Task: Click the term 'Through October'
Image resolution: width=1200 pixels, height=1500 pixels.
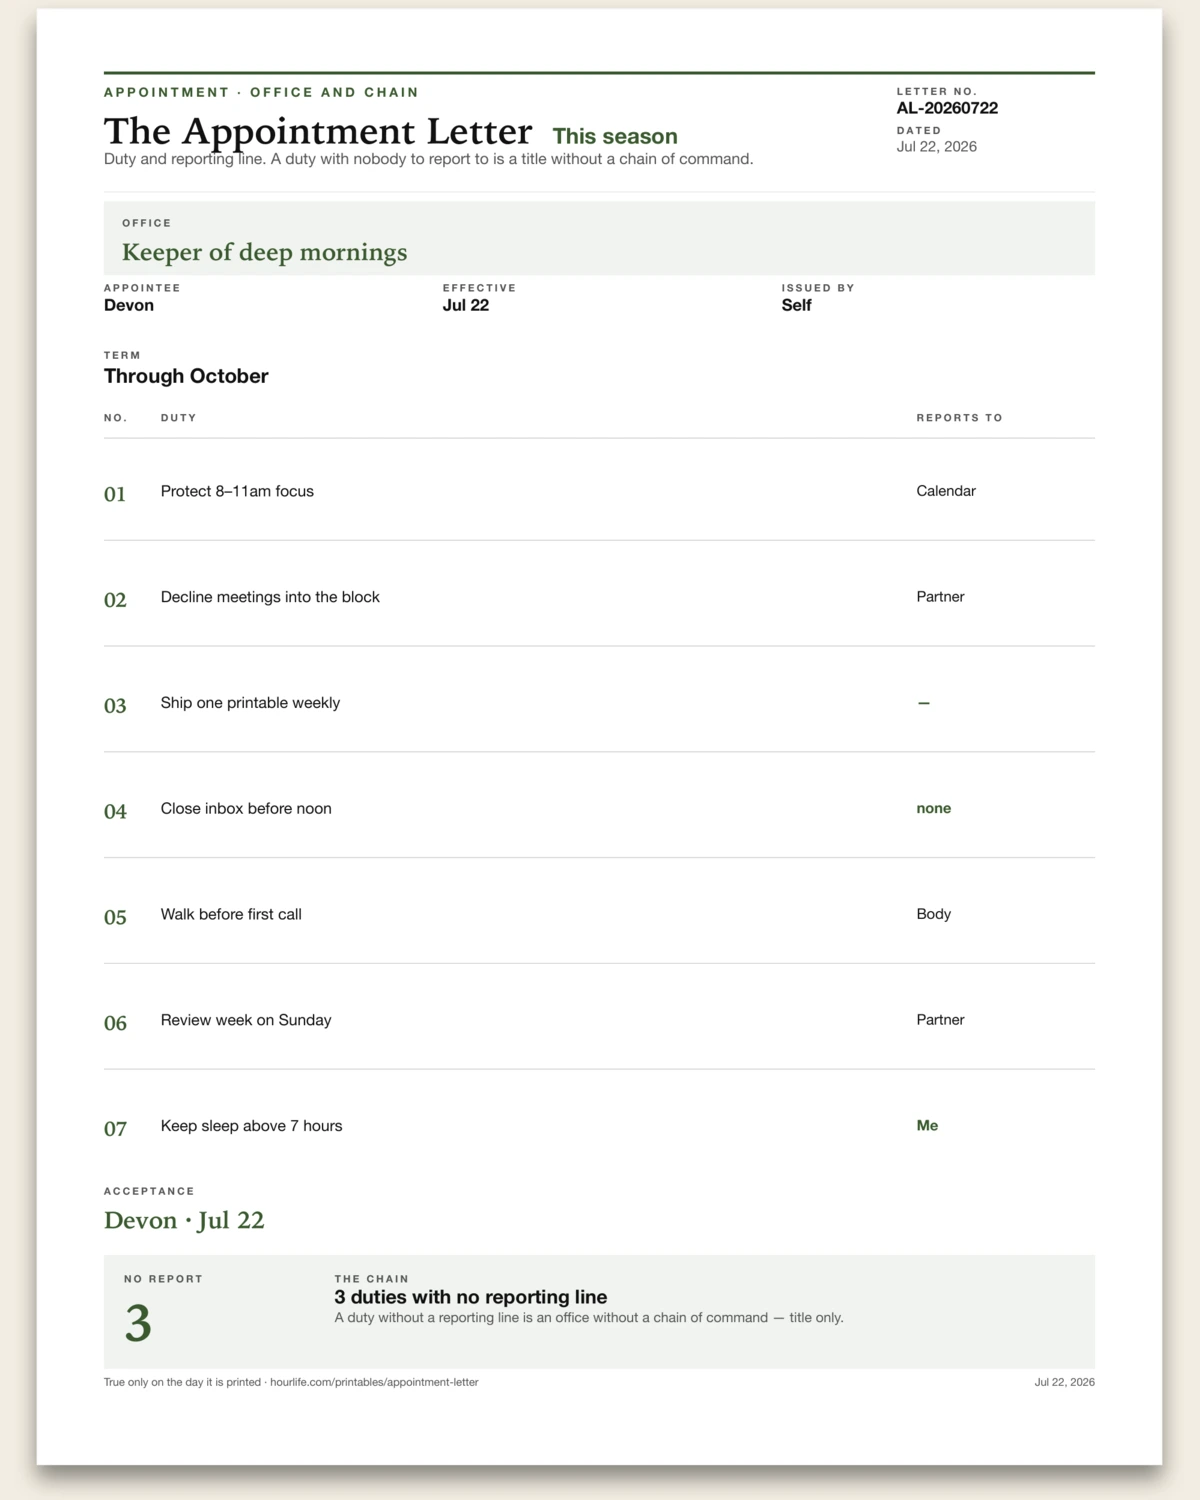Action: pos(186,376)
